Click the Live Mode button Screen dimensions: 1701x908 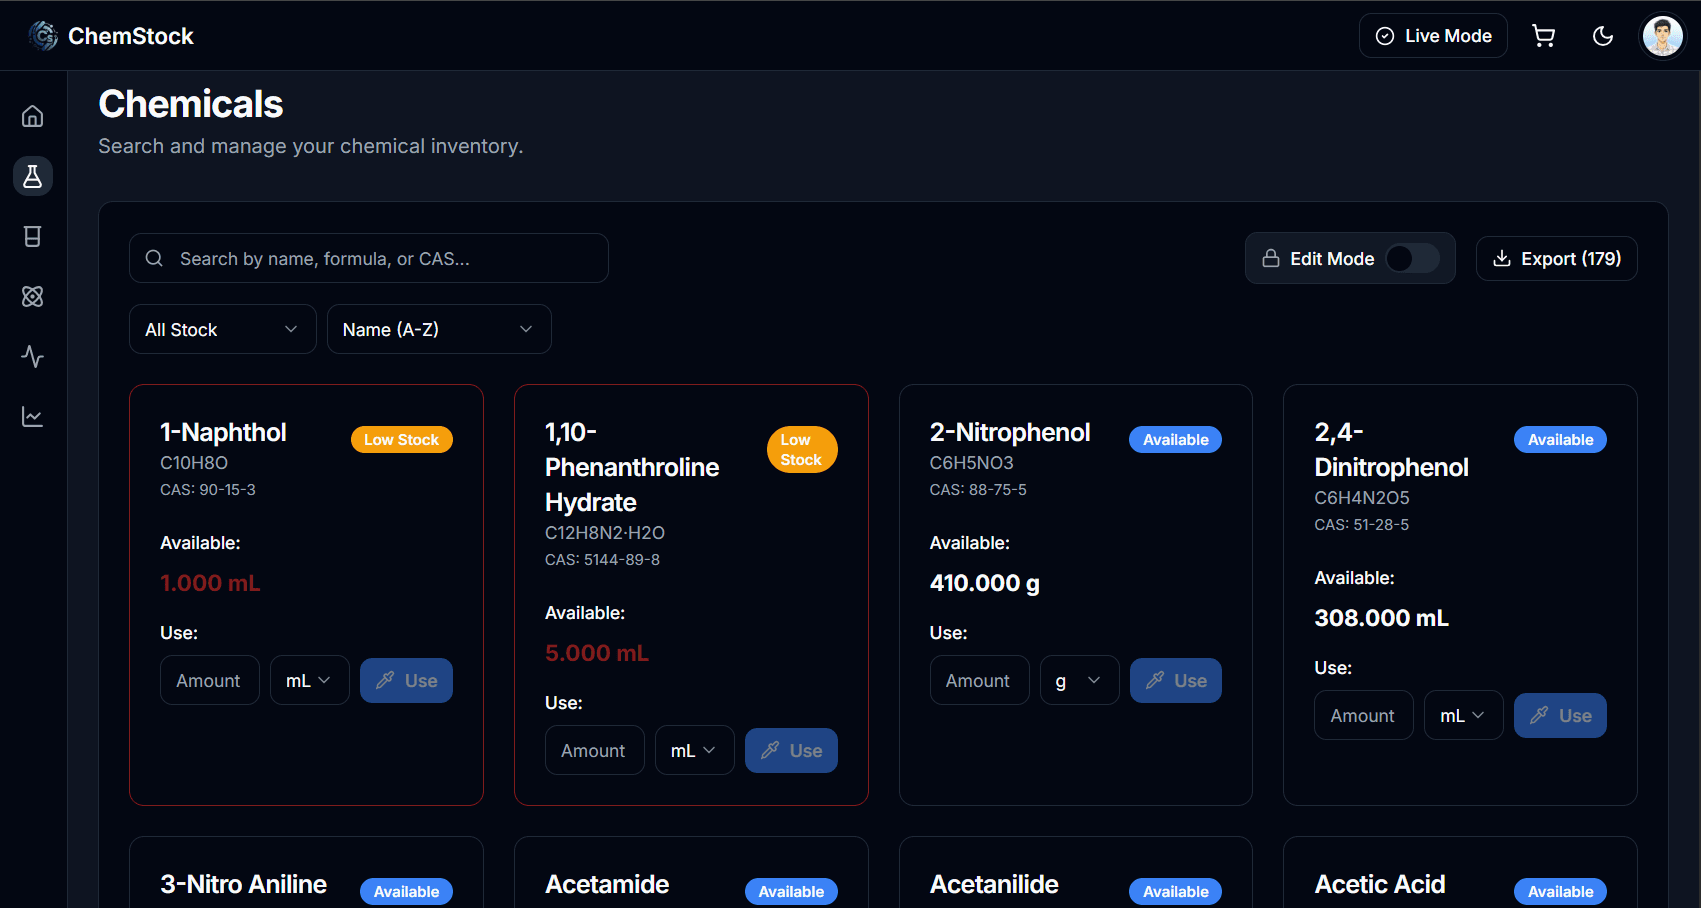[x=1433, y=36]
